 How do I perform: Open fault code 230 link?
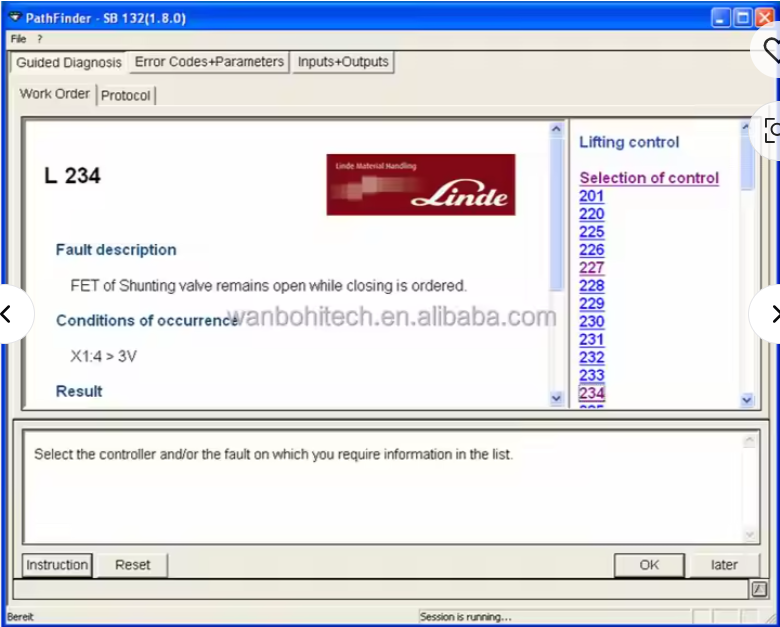(591, 321)
